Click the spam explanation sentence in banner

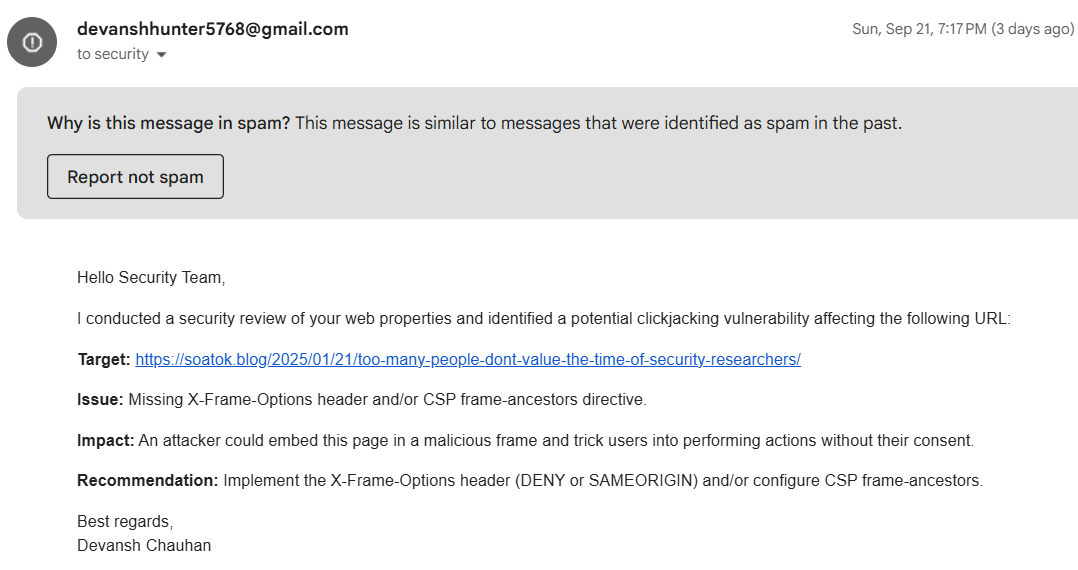[x=598, y=124]
